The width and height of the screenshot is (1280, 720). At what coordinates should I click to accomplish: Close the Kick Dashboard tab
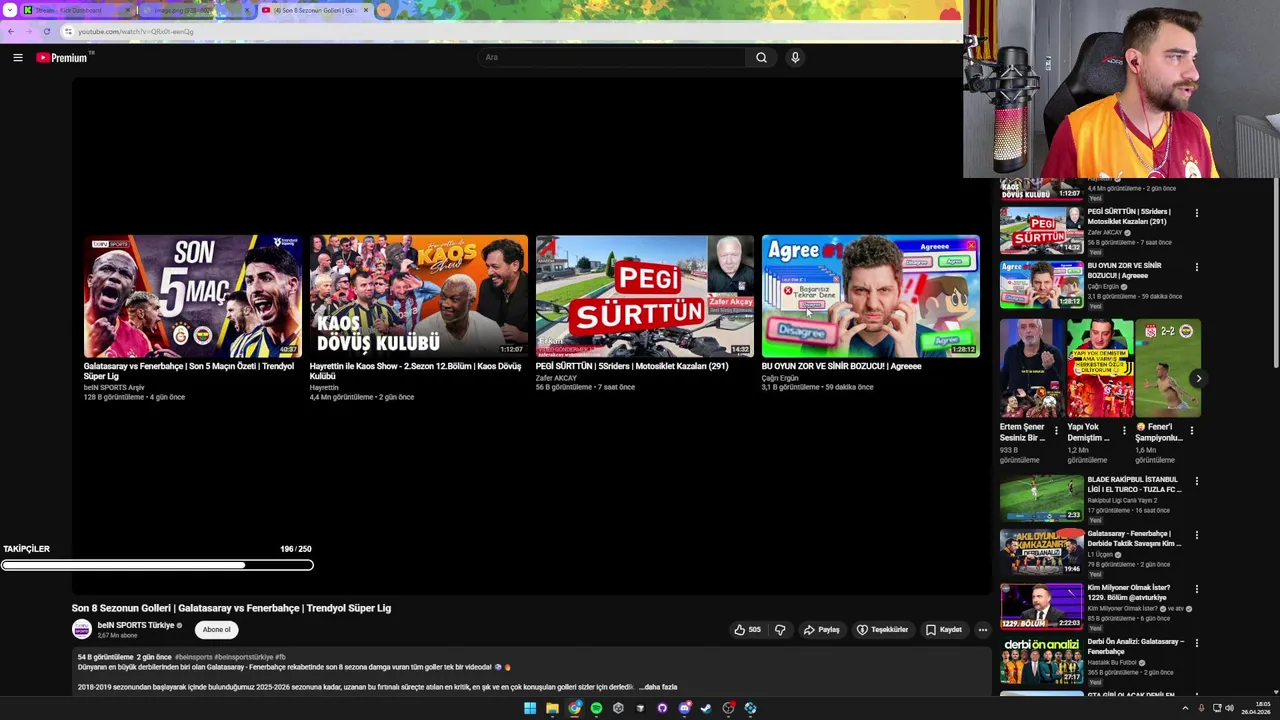[x=128, y=10]
